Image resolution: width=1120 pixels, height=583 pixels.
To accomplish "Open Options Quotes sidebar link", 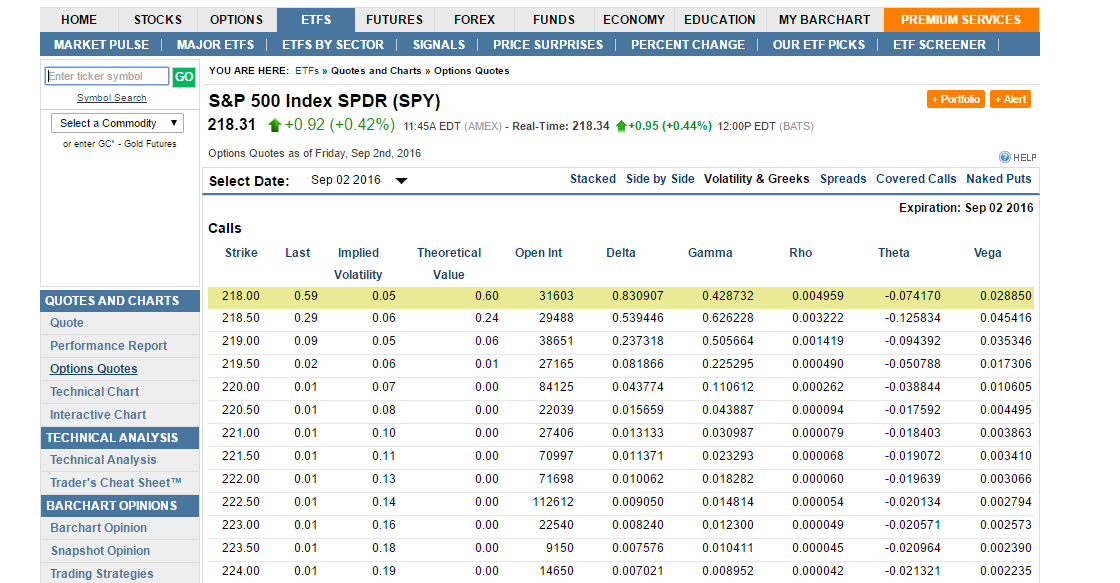I will (x=94, y=369).
